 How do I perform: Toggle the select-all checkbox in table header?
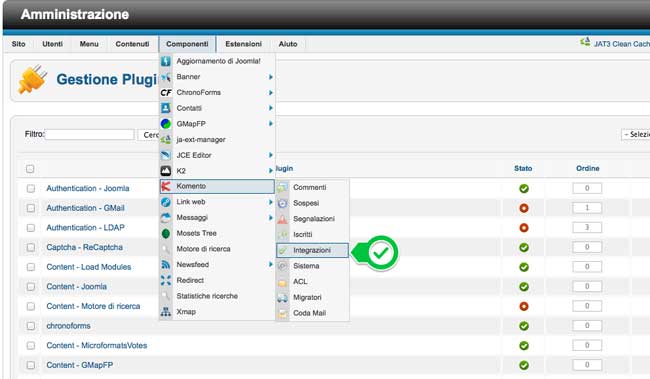click(30, 169)
